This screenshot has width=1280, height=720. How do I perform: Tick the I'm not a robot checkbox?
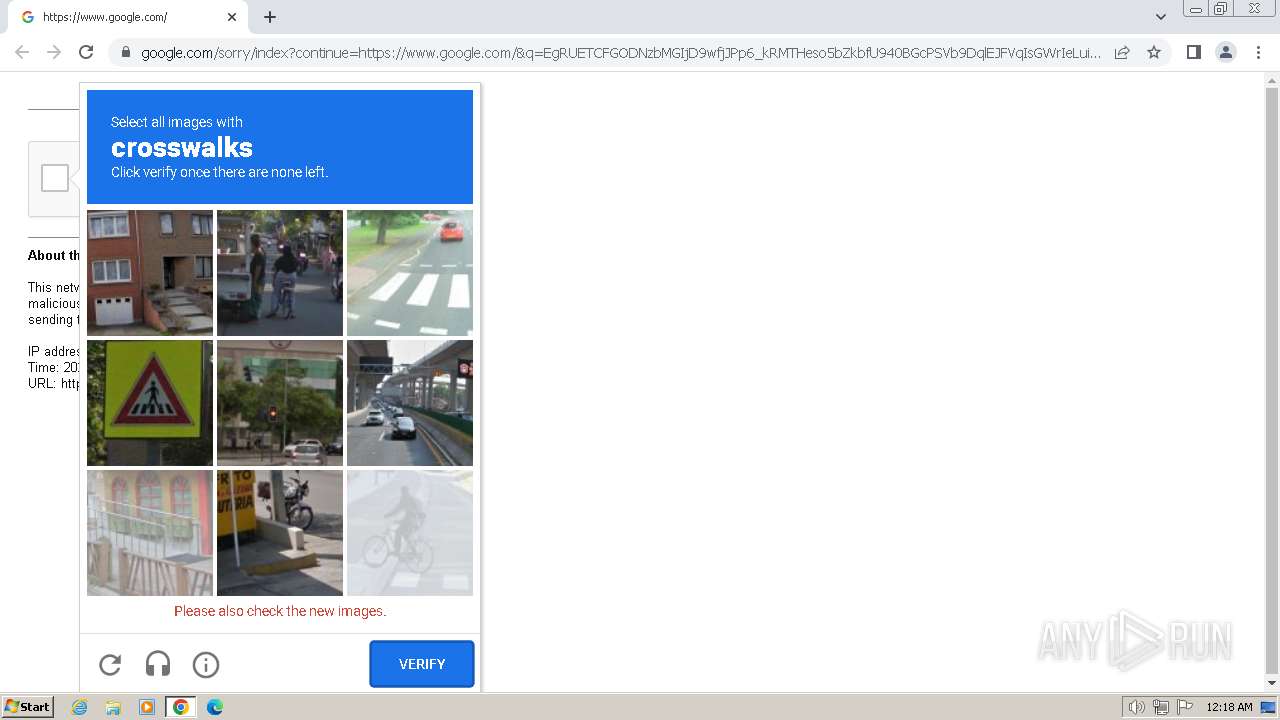pos(55,178)
